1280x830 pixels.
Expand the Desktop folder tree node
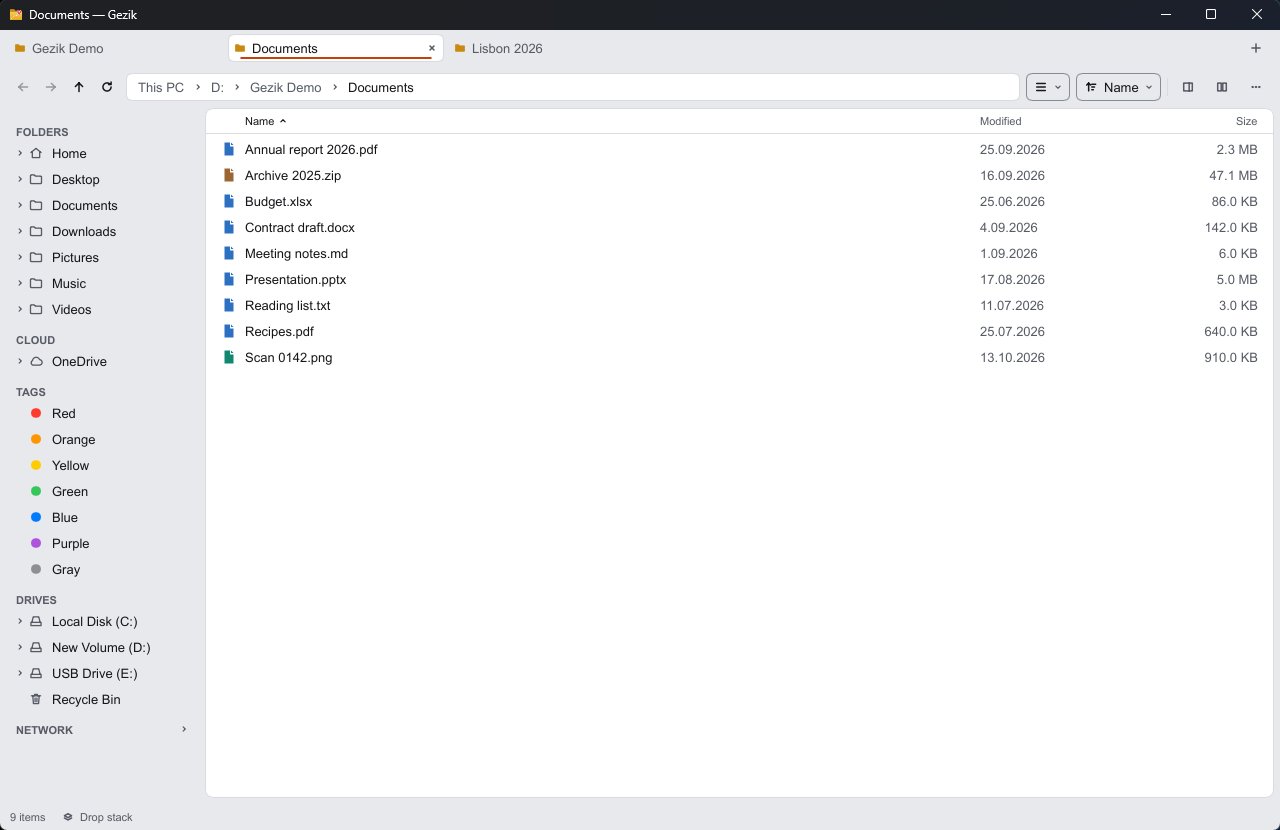click(20, 179)
